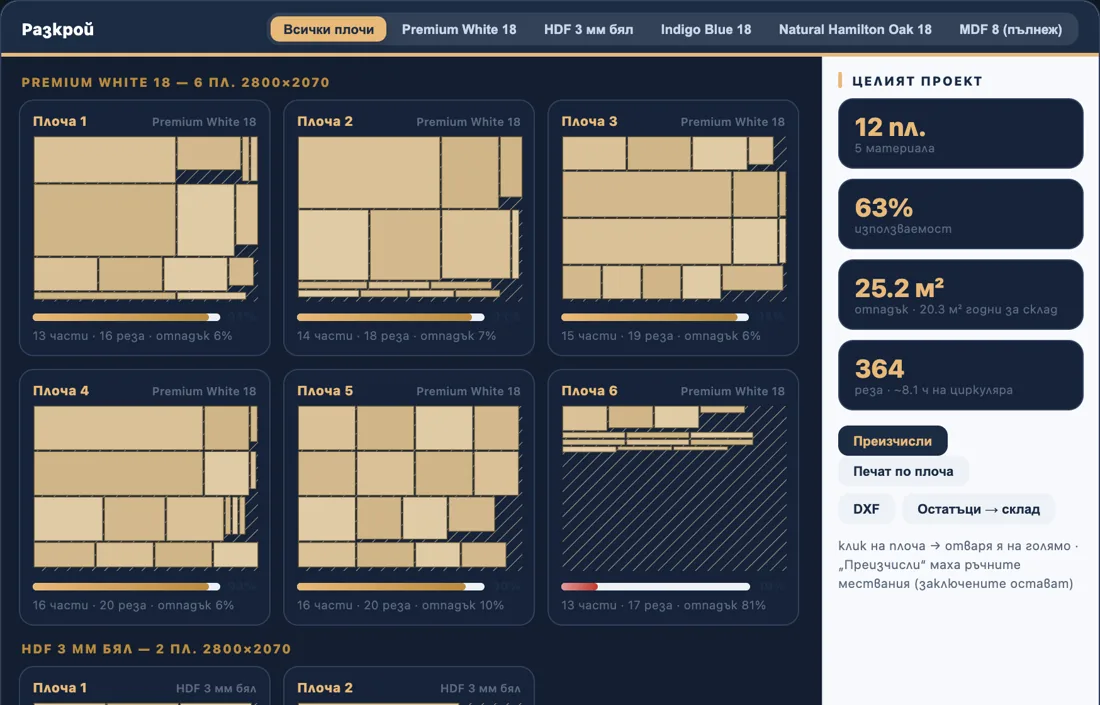The image size is (1100, 705).
Task: Open 'Плоча 4' cutting layout thumbnail
Action: click(145, 488)
